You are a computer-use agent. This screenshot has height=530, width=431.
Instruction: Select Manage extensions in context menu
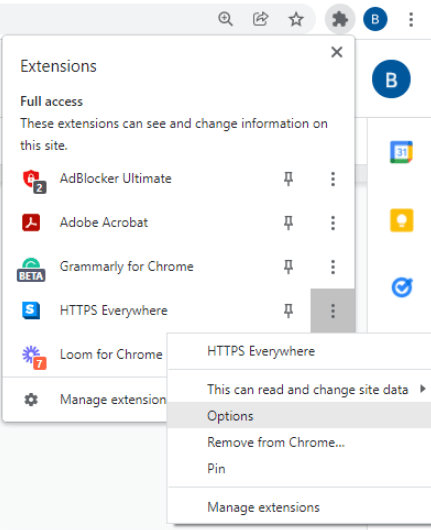(300, 507)
